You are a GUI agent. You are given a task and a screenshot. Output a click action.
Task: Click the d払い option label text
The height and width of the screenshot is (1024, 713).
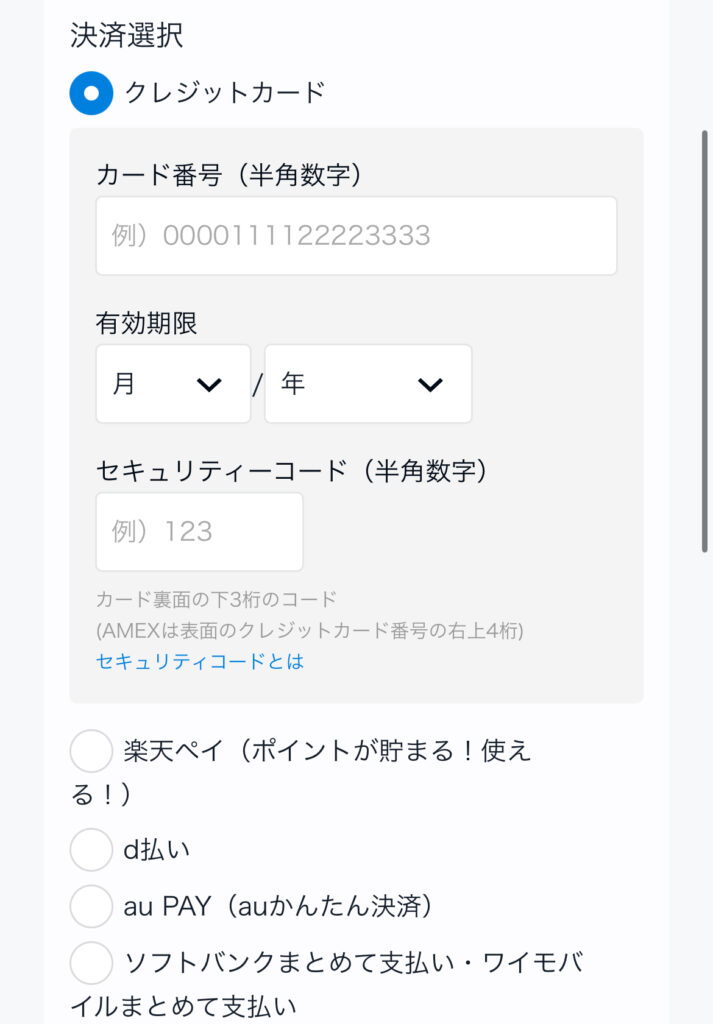(157, 849)
